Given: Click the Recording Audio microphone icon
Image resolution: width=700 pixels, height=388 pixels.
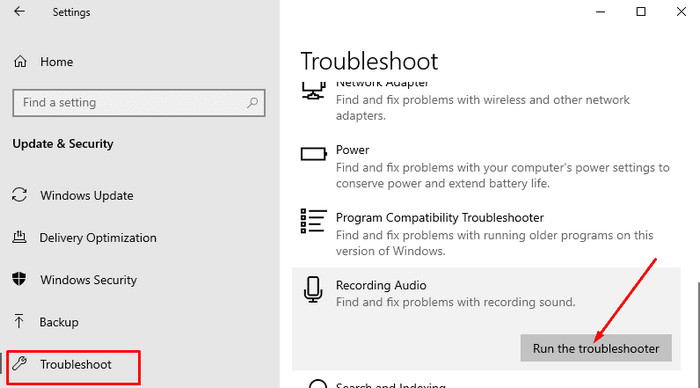Looking at the screenshot, I should [313, 290].
